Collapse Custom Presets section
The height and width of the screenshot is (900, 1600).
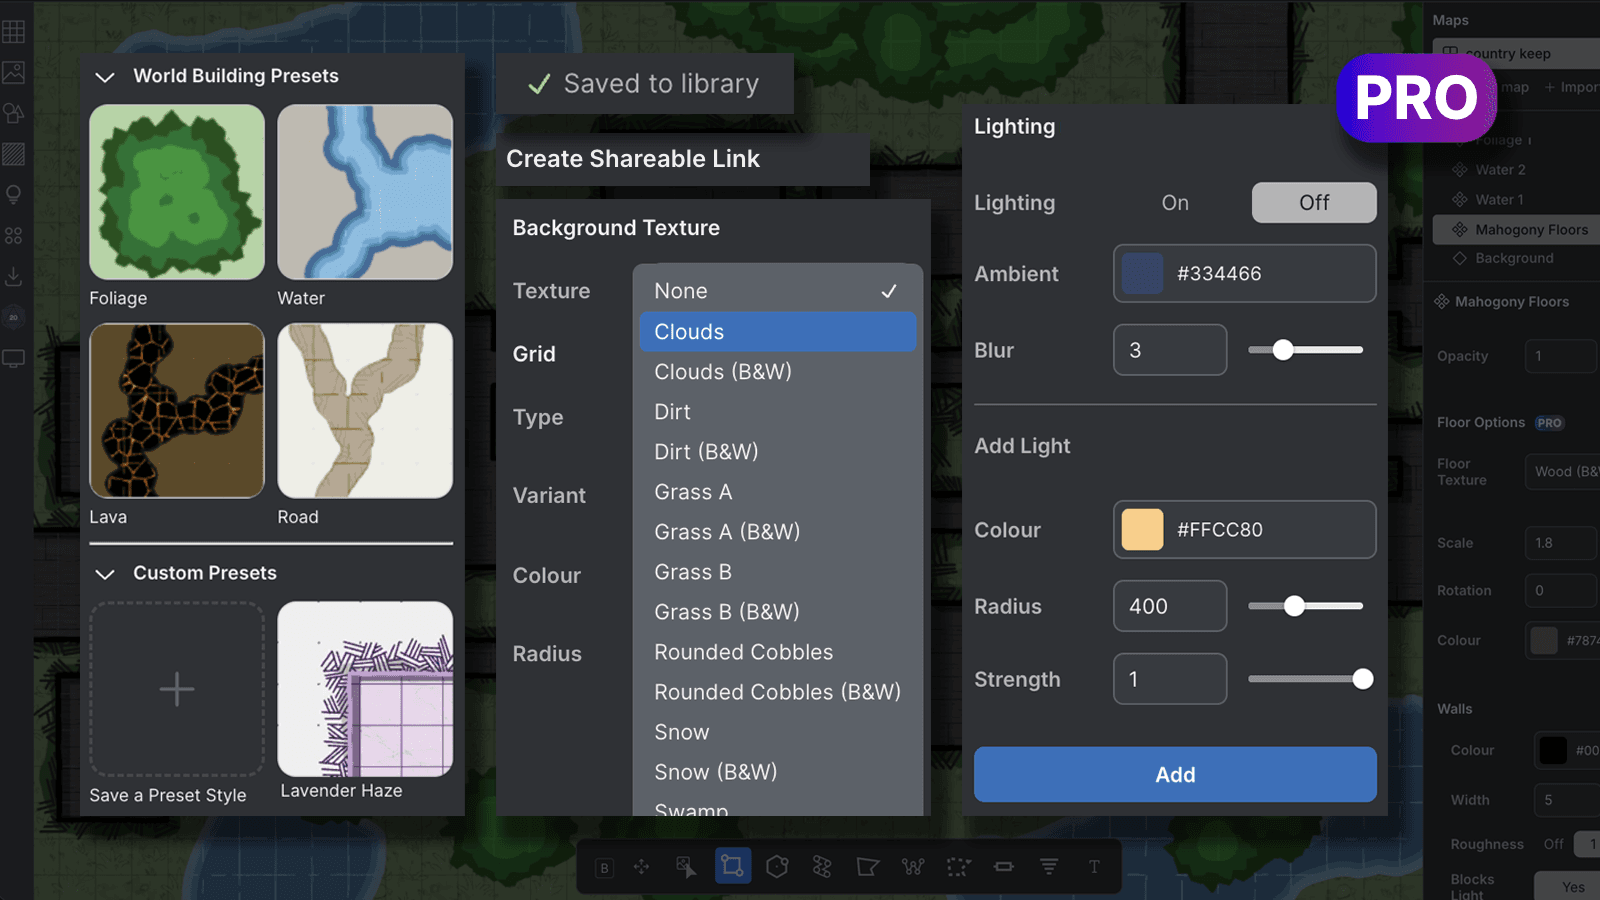[x=105, y=574]
